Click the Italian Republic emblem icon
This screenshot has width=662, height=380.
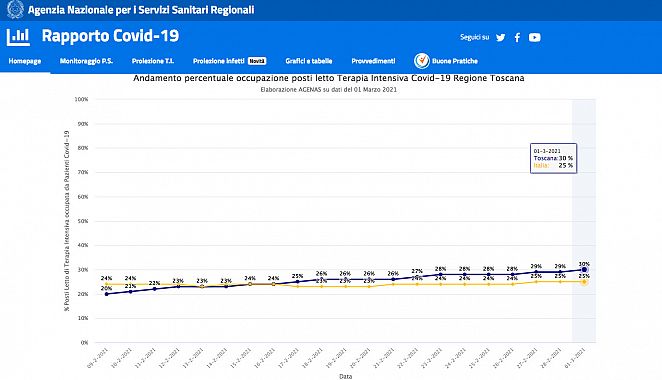[x=16, y=9]
